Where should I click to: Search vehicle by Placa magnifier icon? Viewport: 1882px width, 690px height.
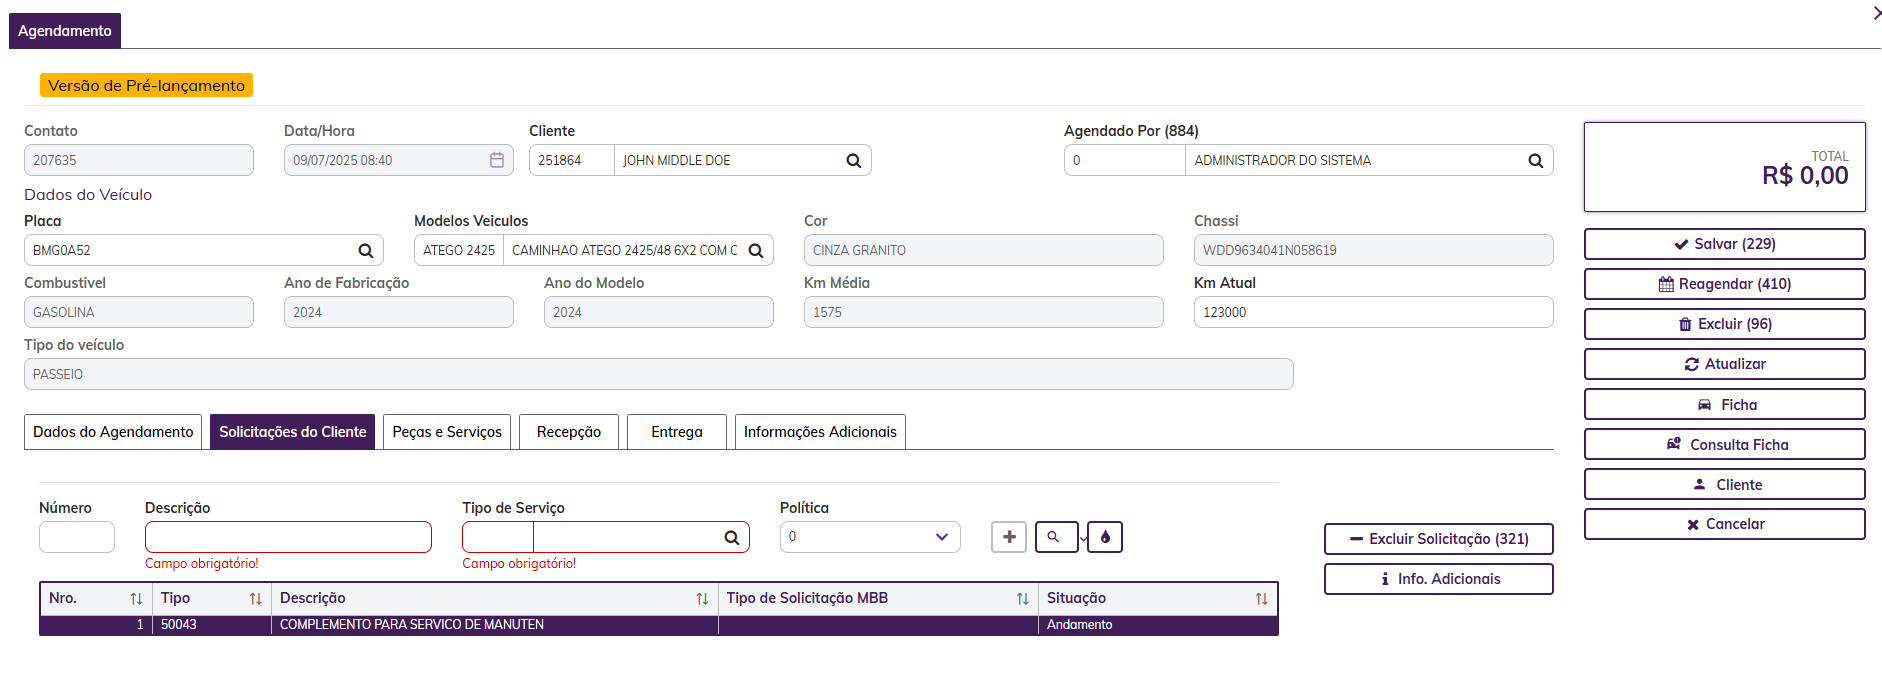click(365, 251)
